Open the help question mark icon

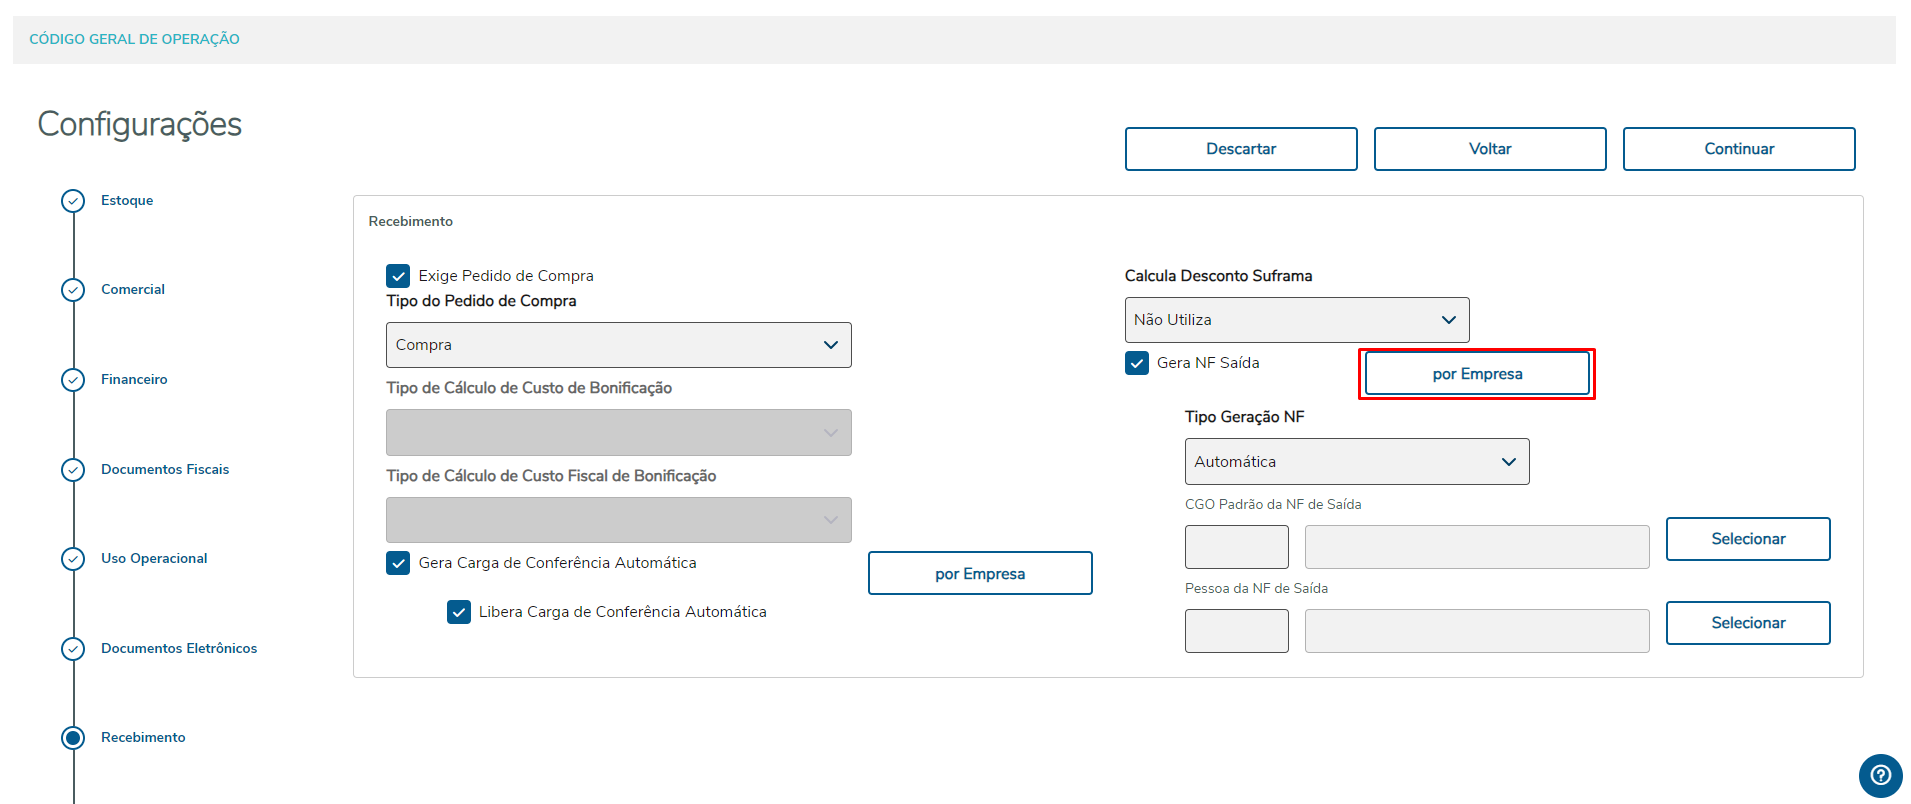coord(1880,775)
